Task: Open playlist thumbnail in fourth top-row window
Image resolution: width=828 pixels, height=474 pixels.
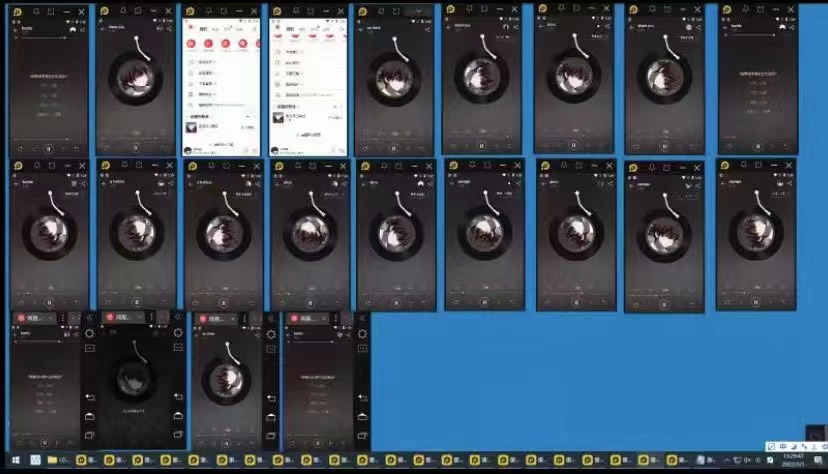Action: pos(278,118)
